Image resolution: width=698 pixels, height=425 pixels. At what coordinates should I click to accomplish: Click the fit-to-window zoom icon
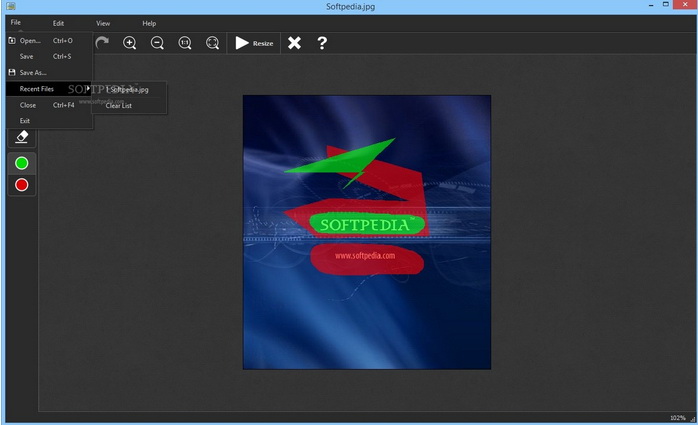[x=212, y=43]
